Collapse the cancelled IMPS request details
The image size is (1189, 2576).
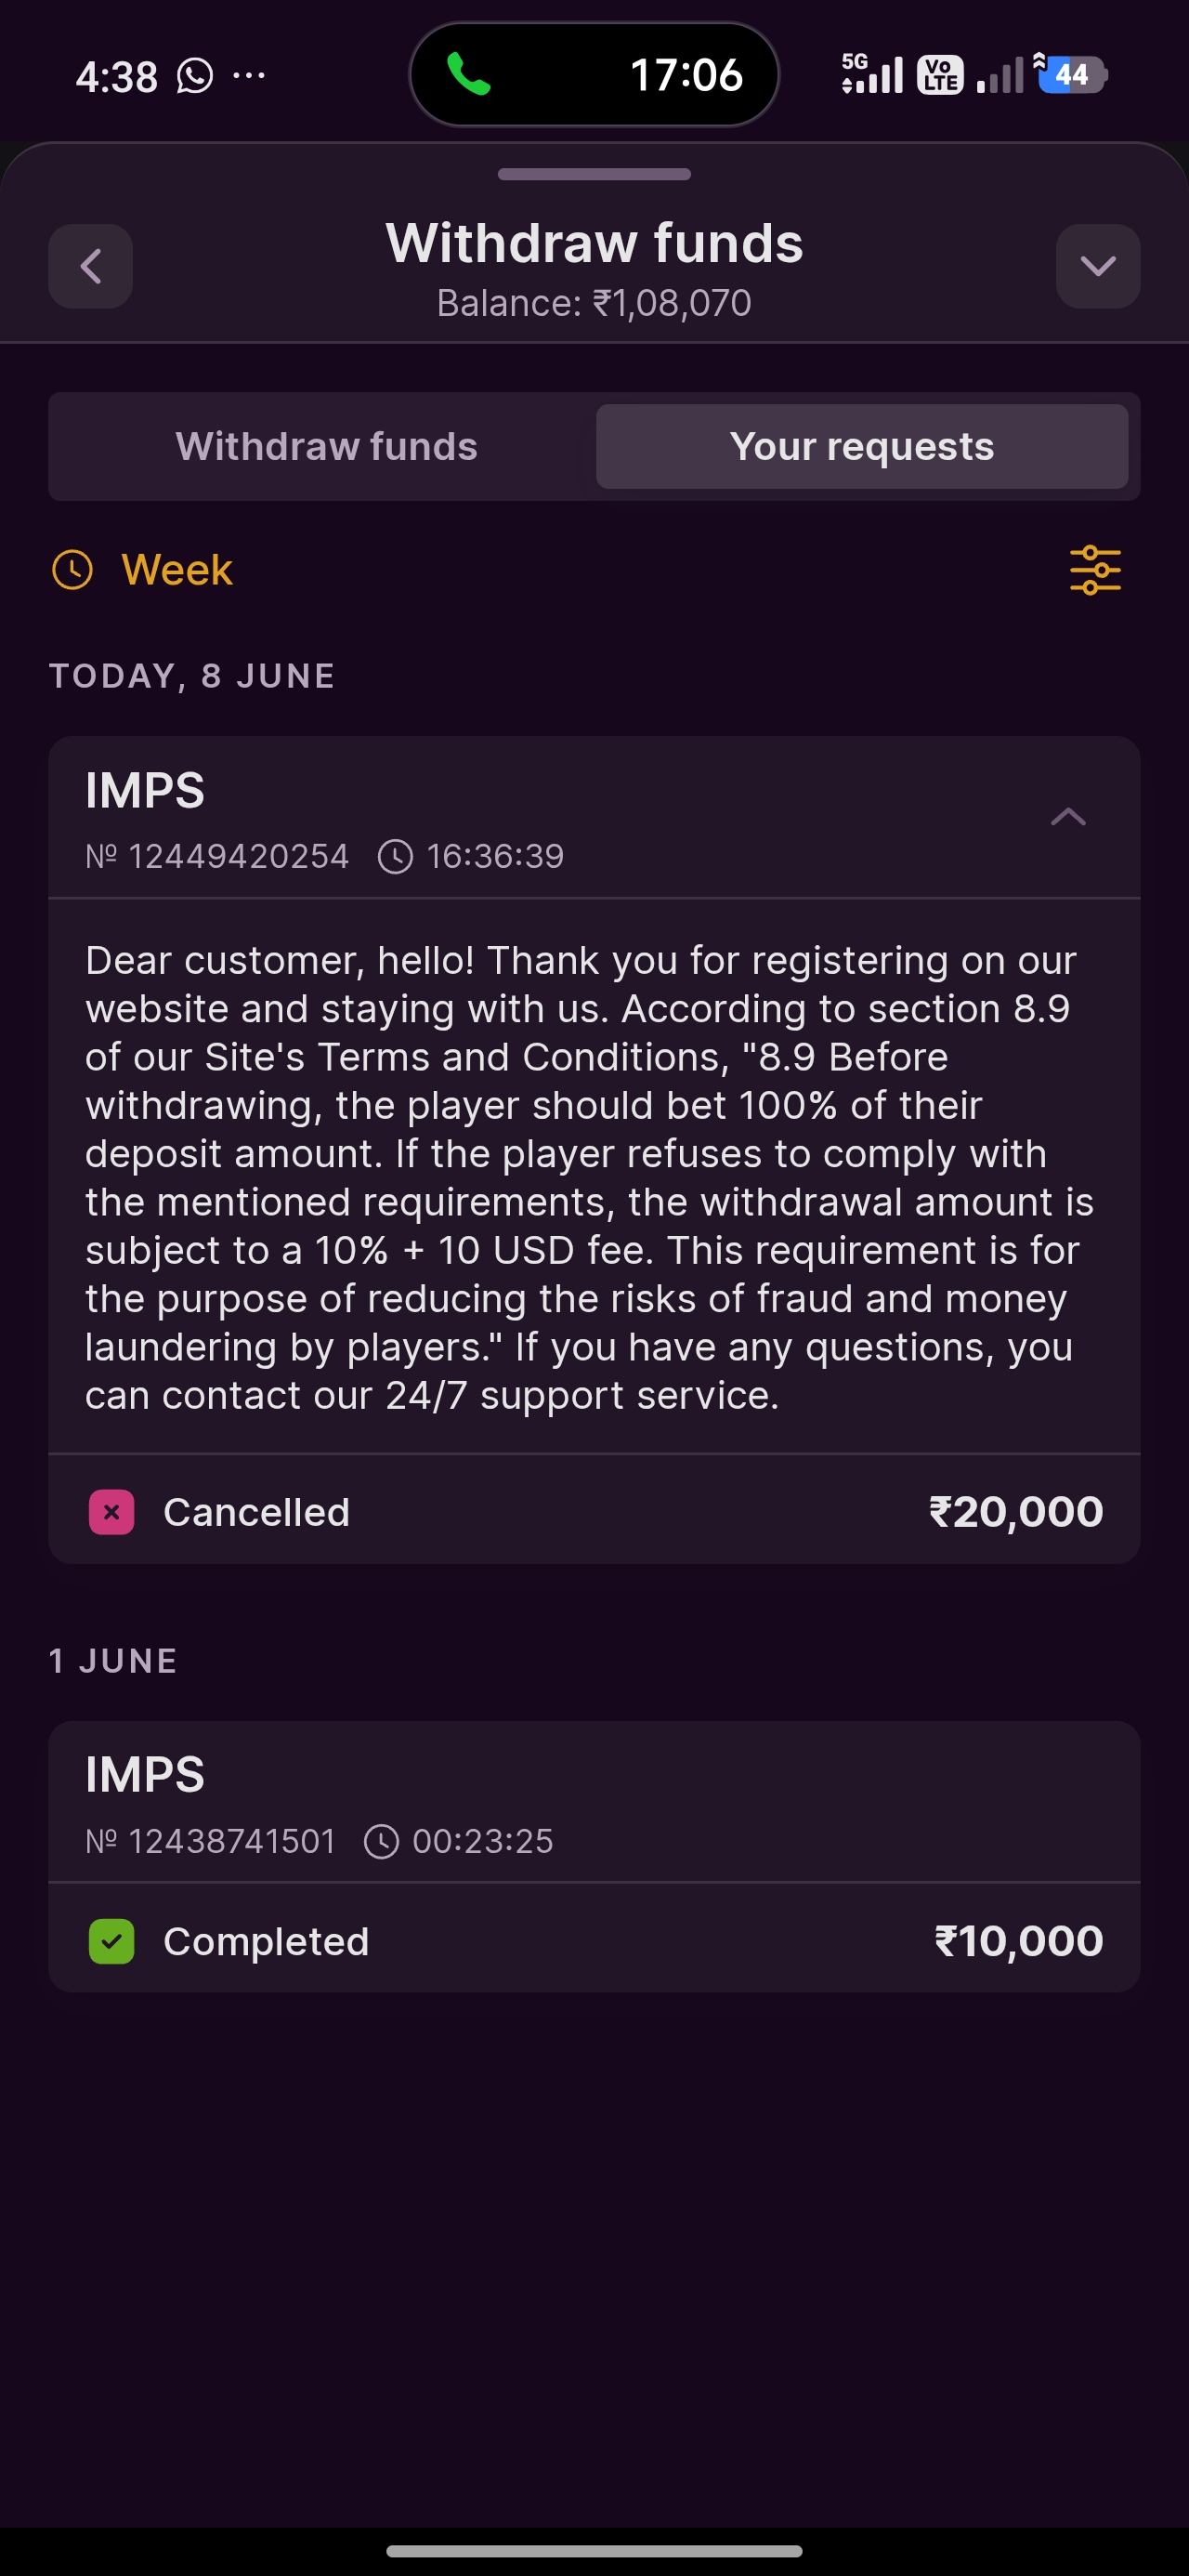point(1068,817)
